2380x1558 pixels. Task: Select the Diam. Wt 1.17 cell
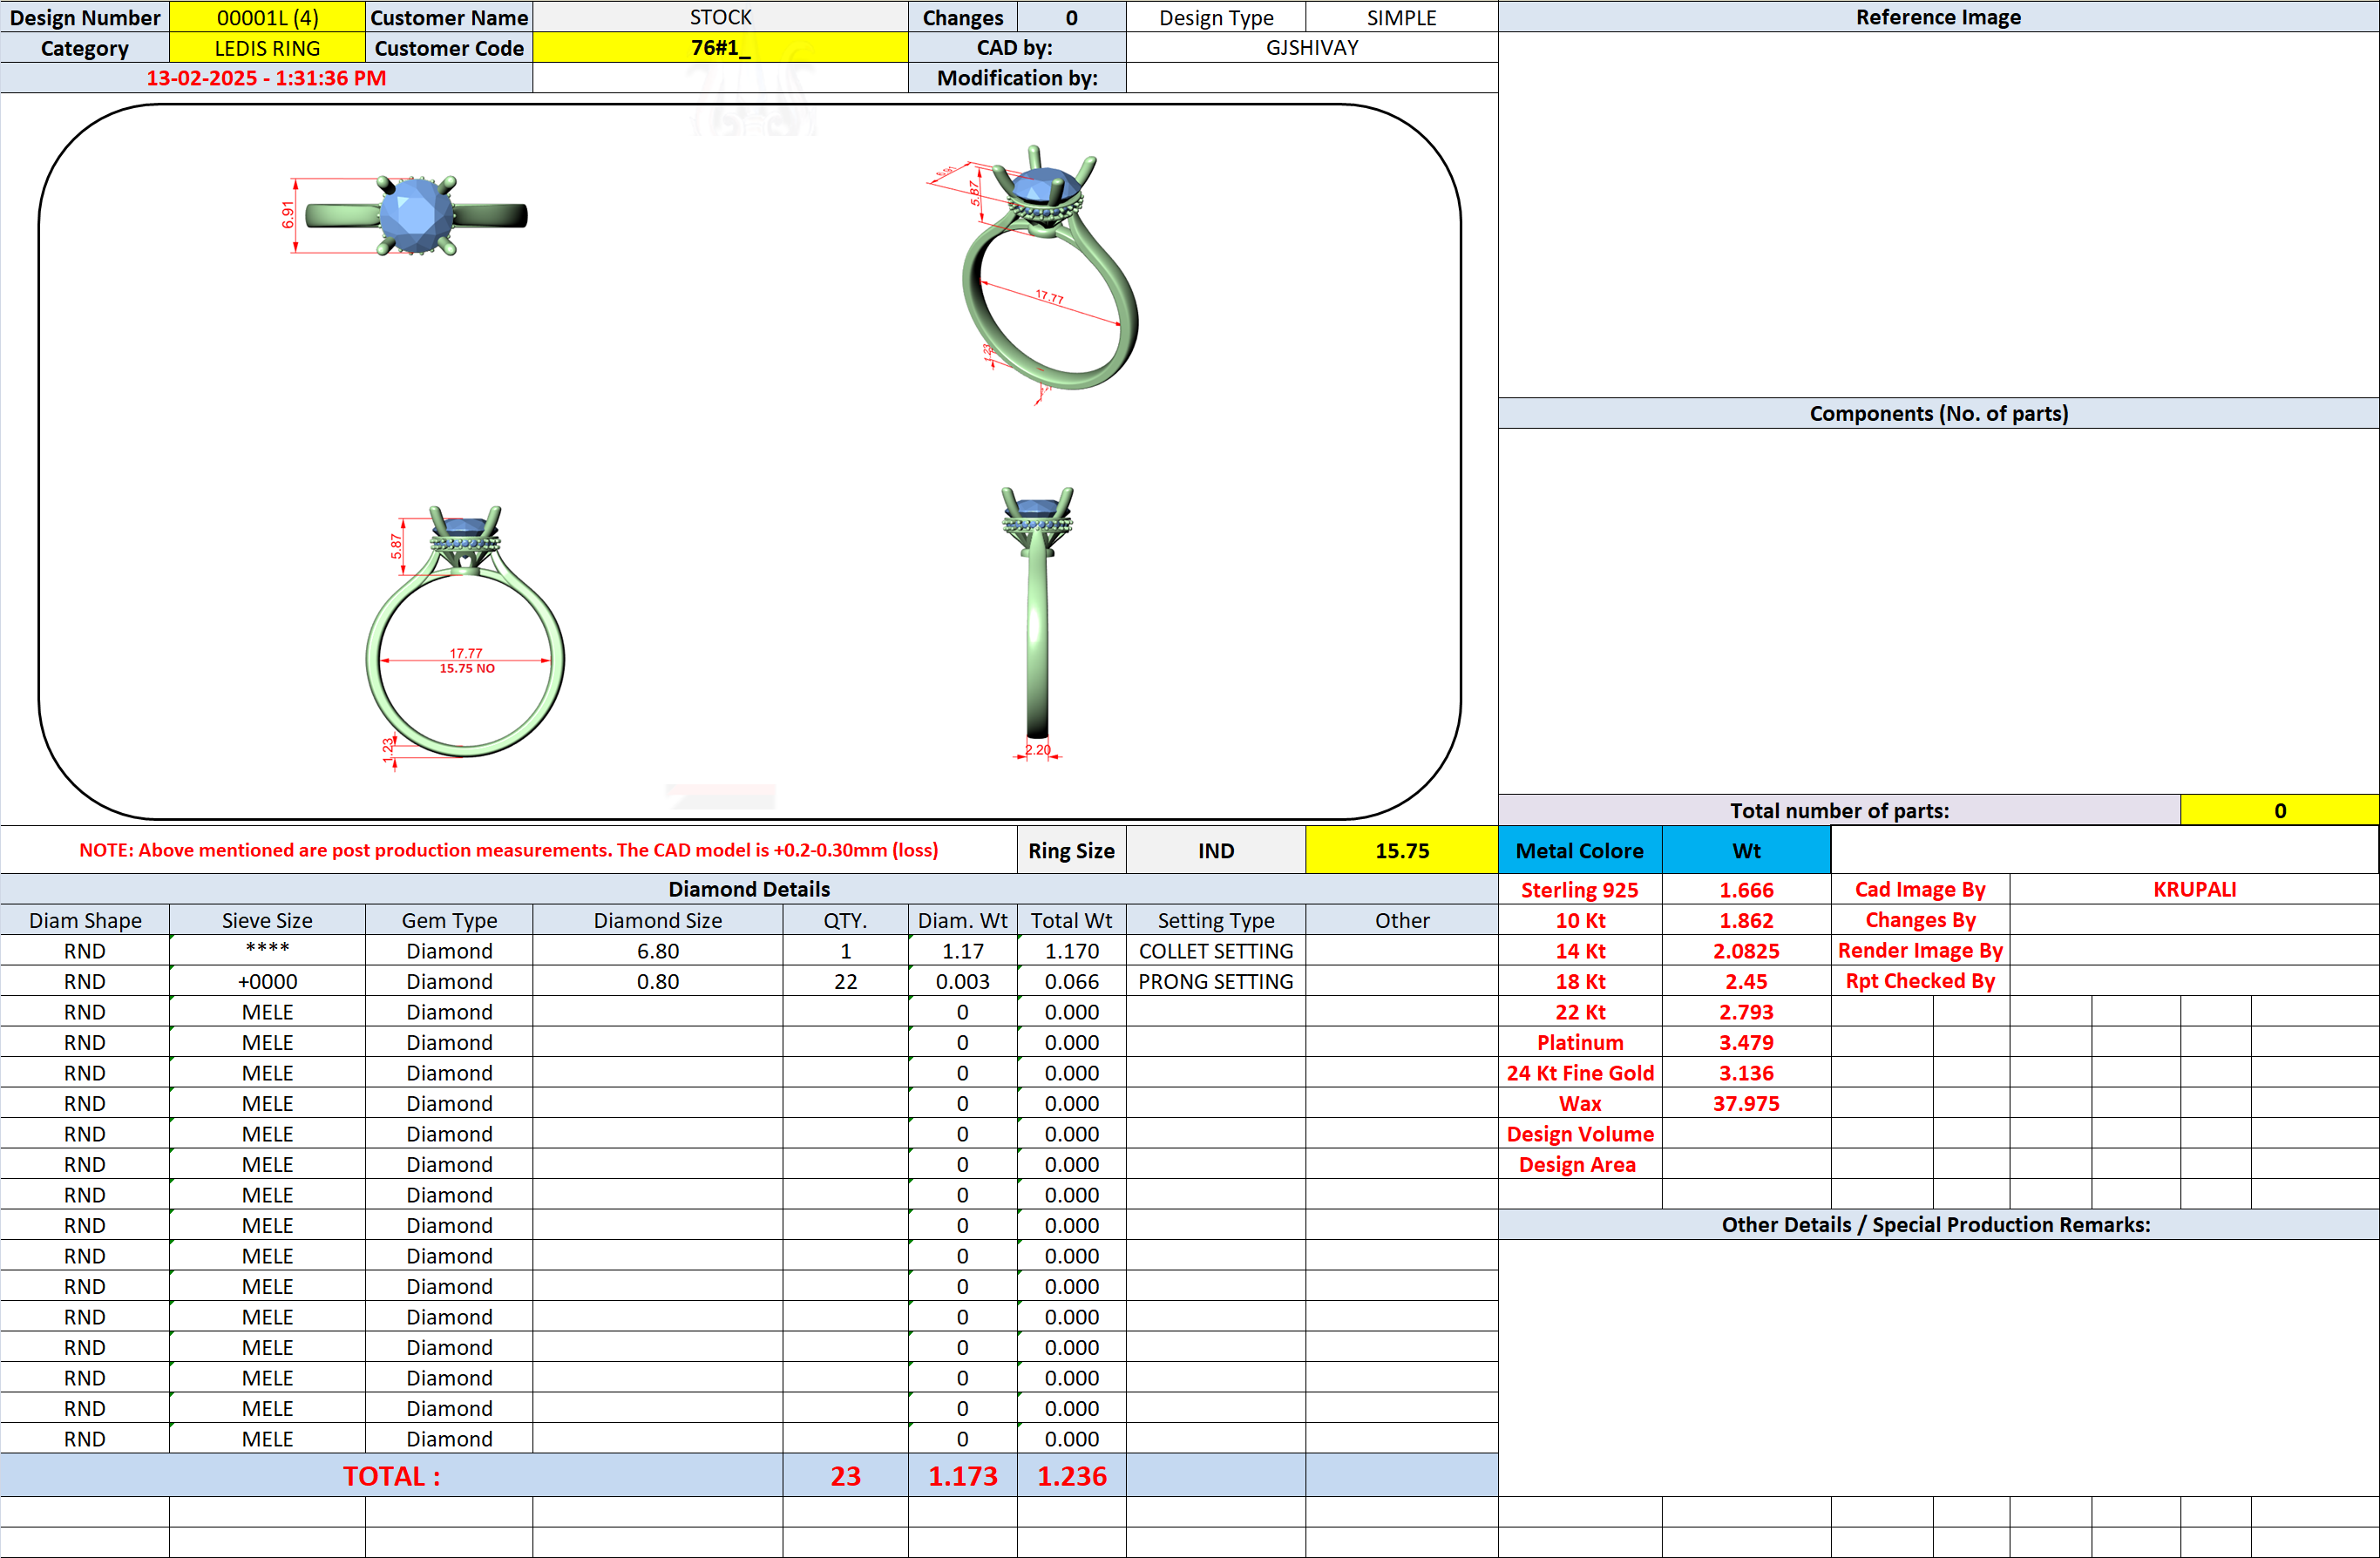962,950
